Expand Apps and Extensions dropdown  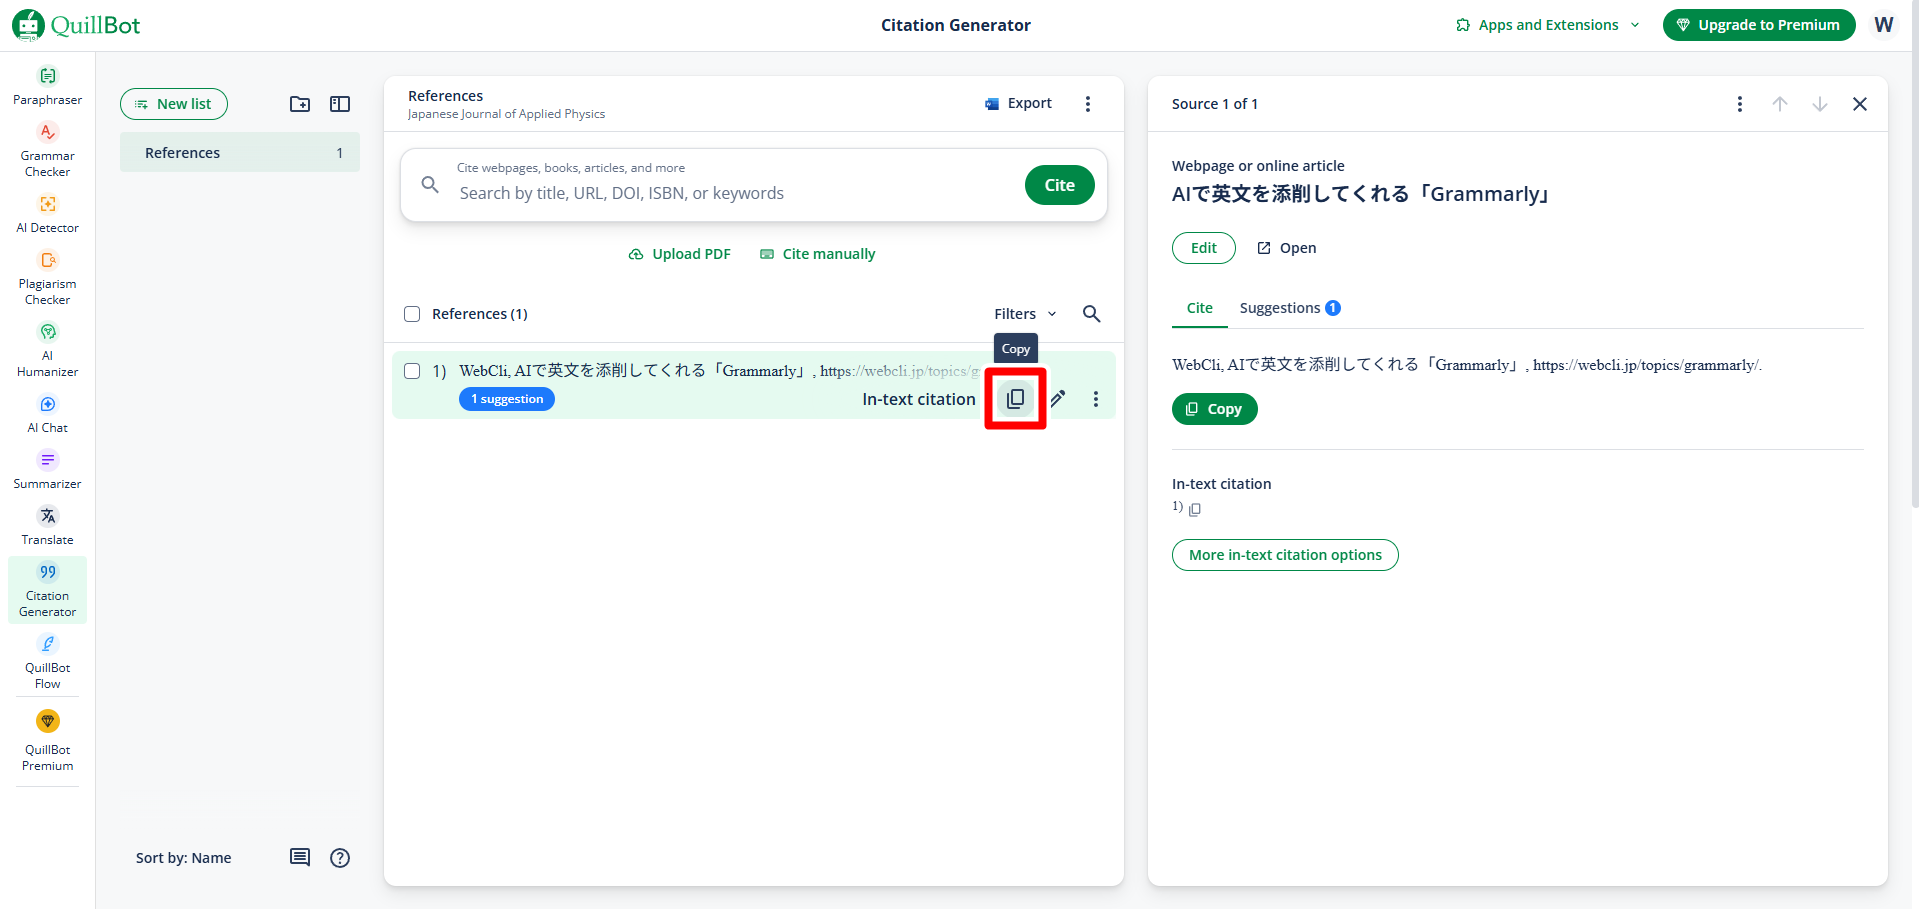(1547, 25)
